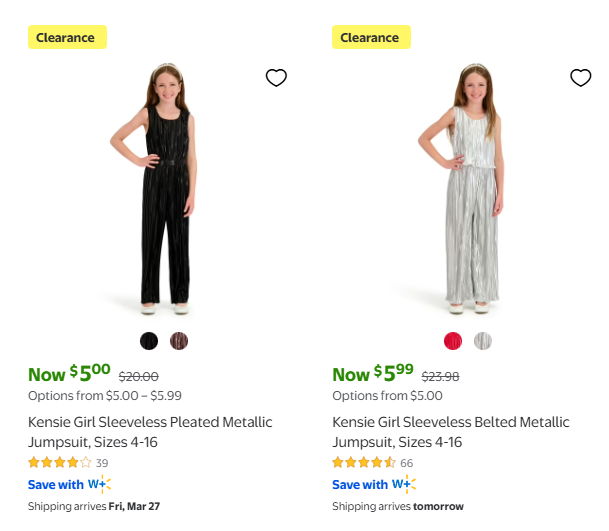Click the Now $5.99 price
This screenshot has height=531, width=609.
(x=373, y=374)
